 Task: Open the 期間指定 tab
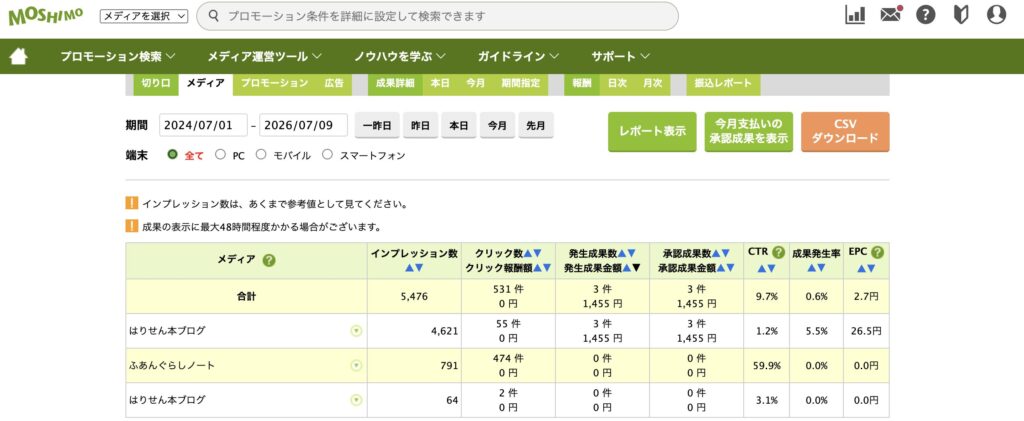coord(520,84)
